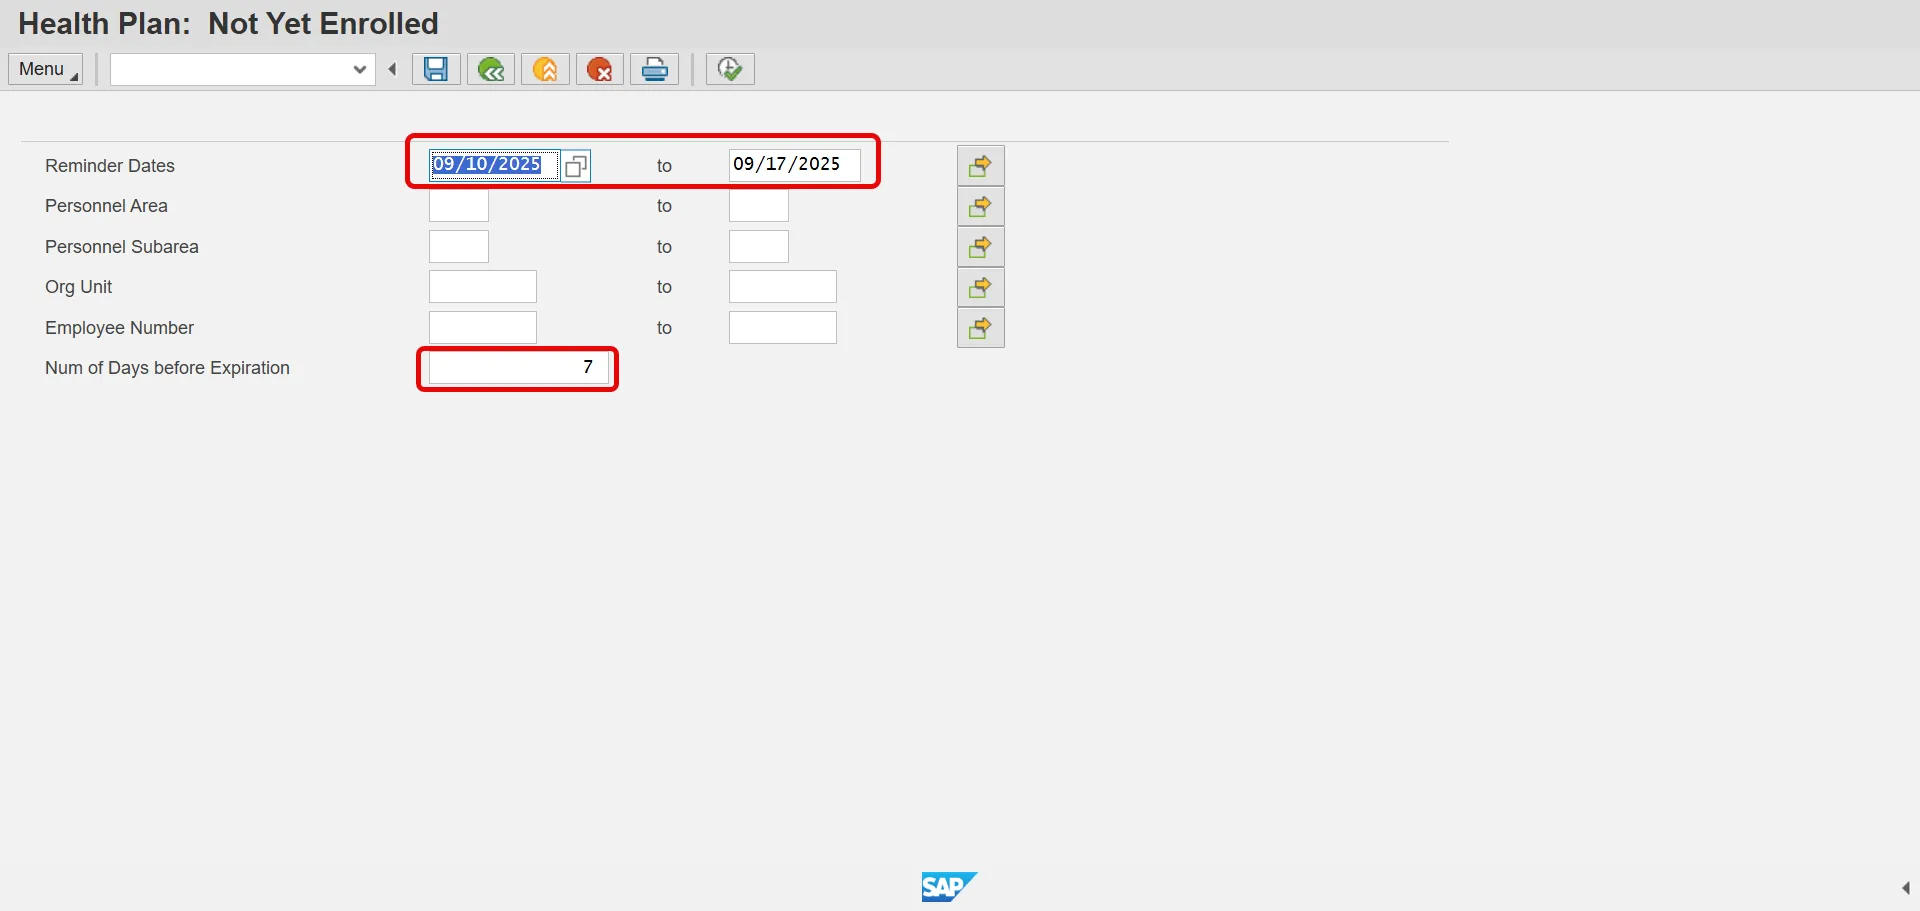Click the green Back icon
Image resolution: width=1920 pixels, height=911 pixels.
[x=490, y=69]
